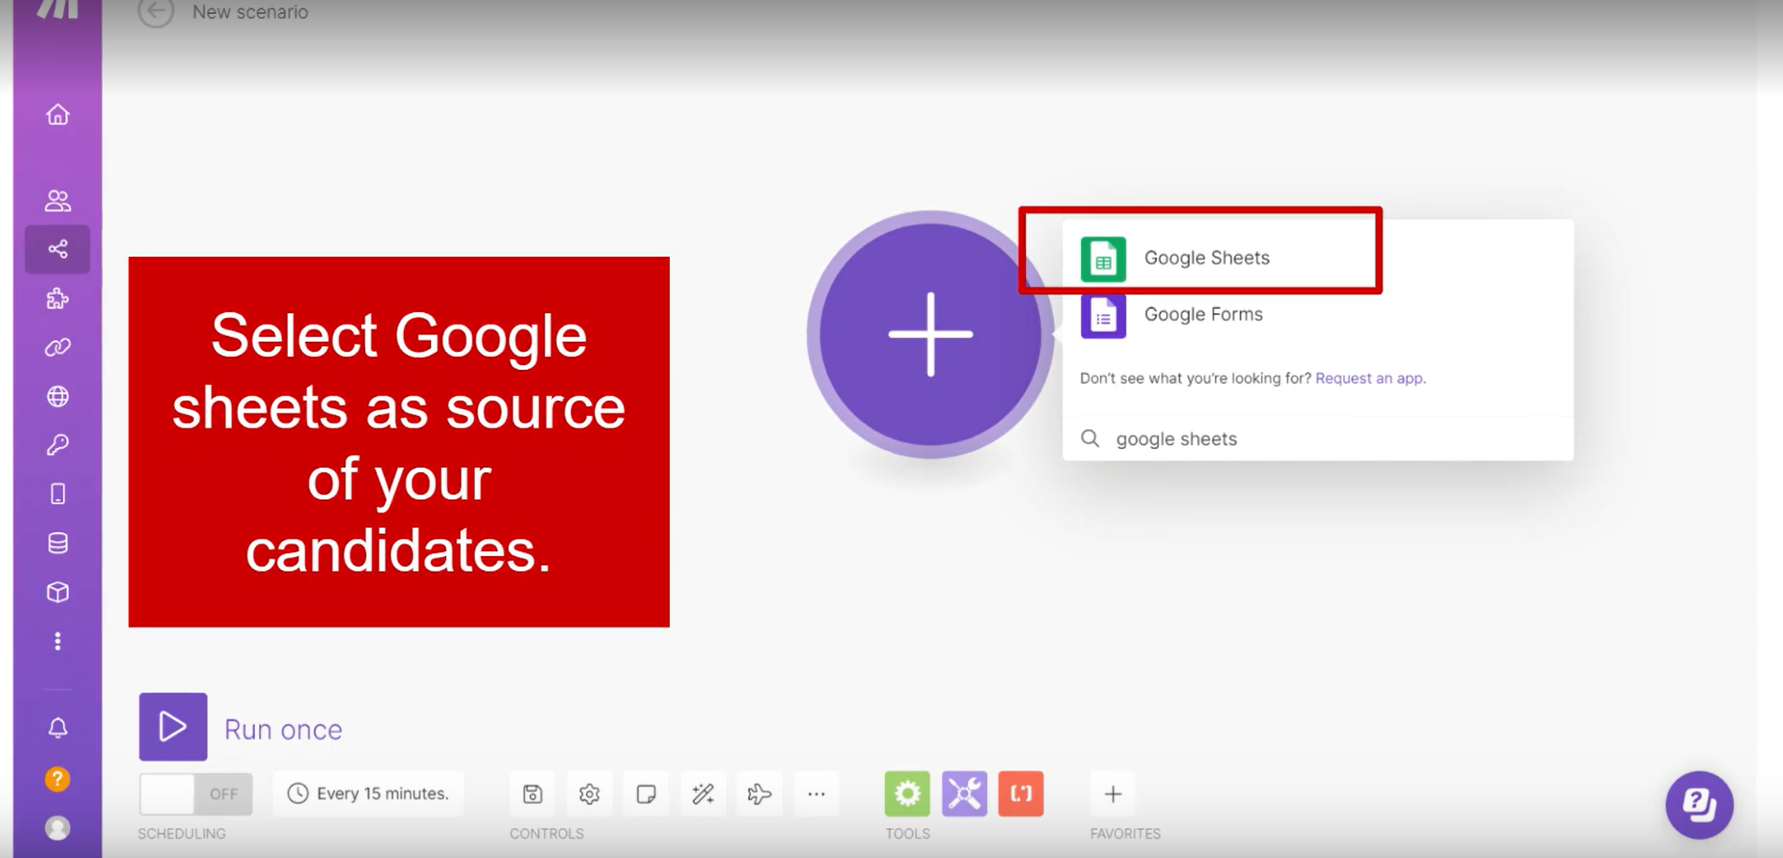This screenshot has width=1783, height=858.
Task: Open the Home icon in sidebar
Action: click(x=58, y=115)
